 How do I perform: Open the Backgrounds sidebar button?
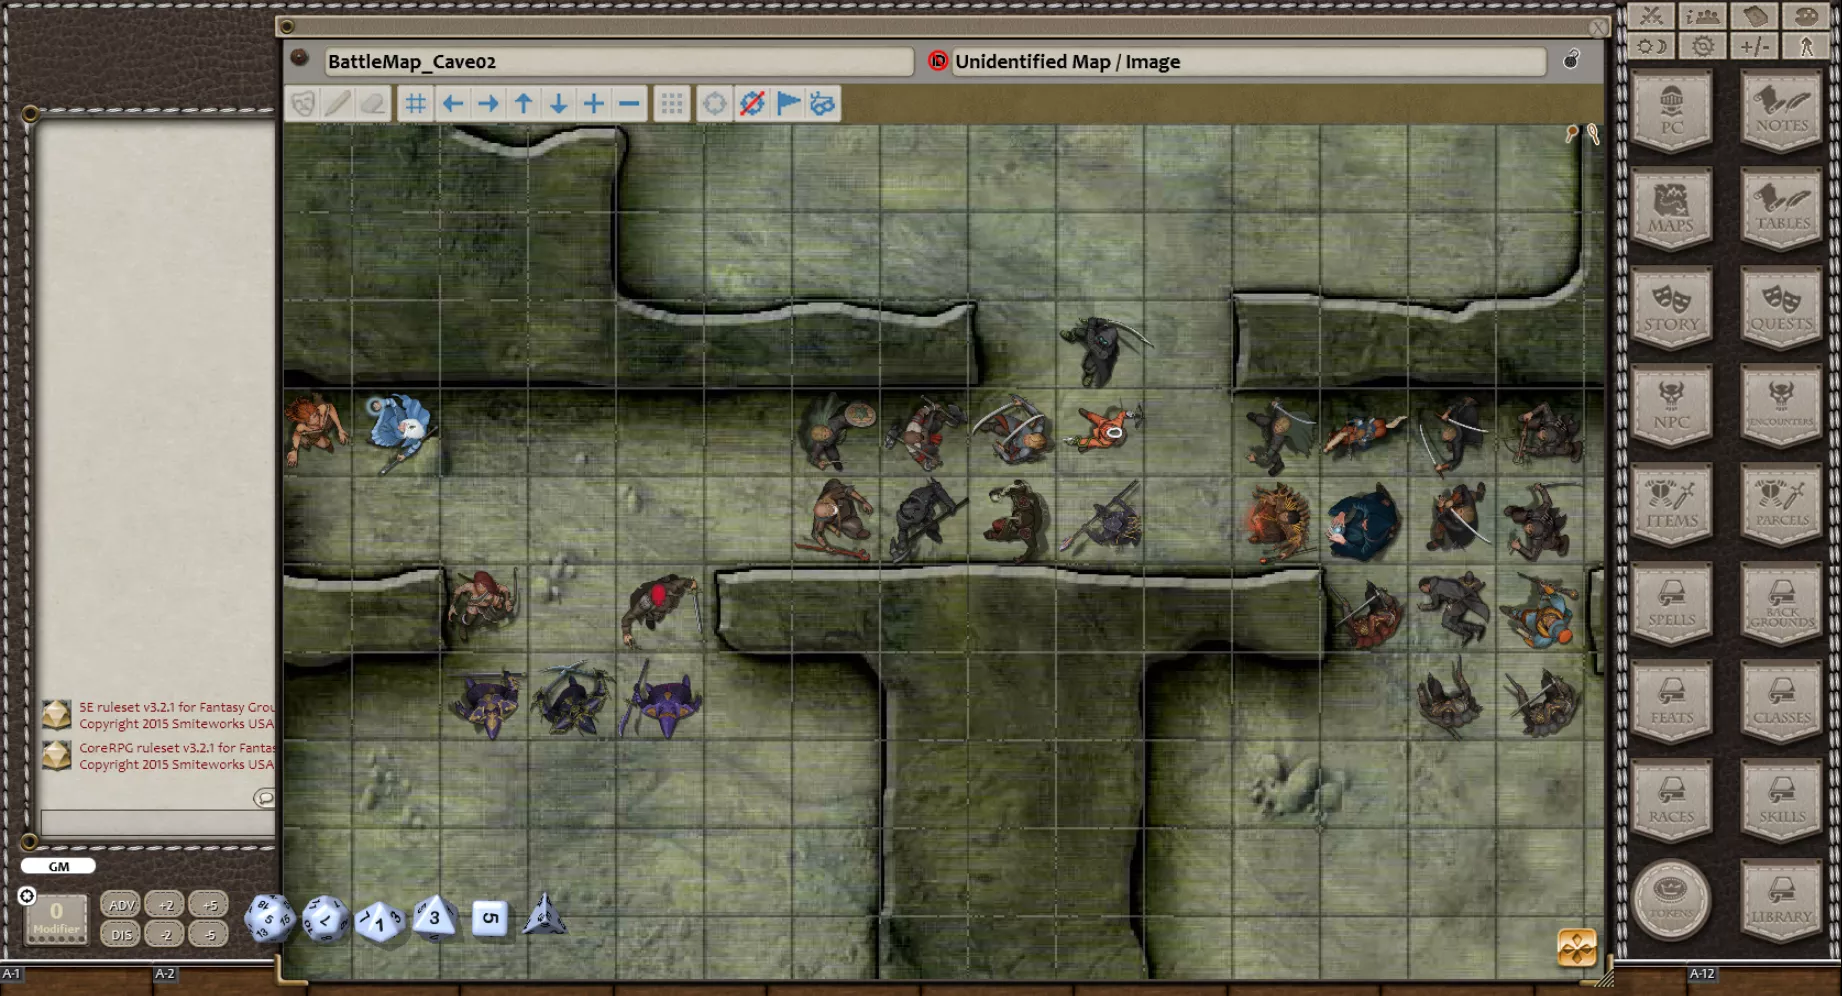point(1781,603)
